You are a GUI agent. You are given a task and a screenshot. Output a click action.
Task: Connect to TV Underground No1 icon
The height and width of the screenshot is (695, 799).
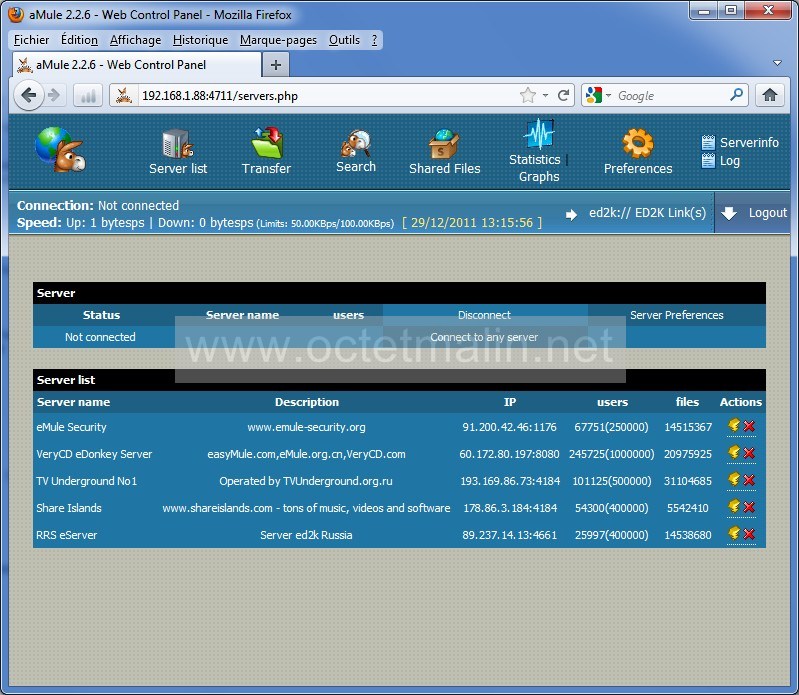pyautogui.click(x=734, y=479)
